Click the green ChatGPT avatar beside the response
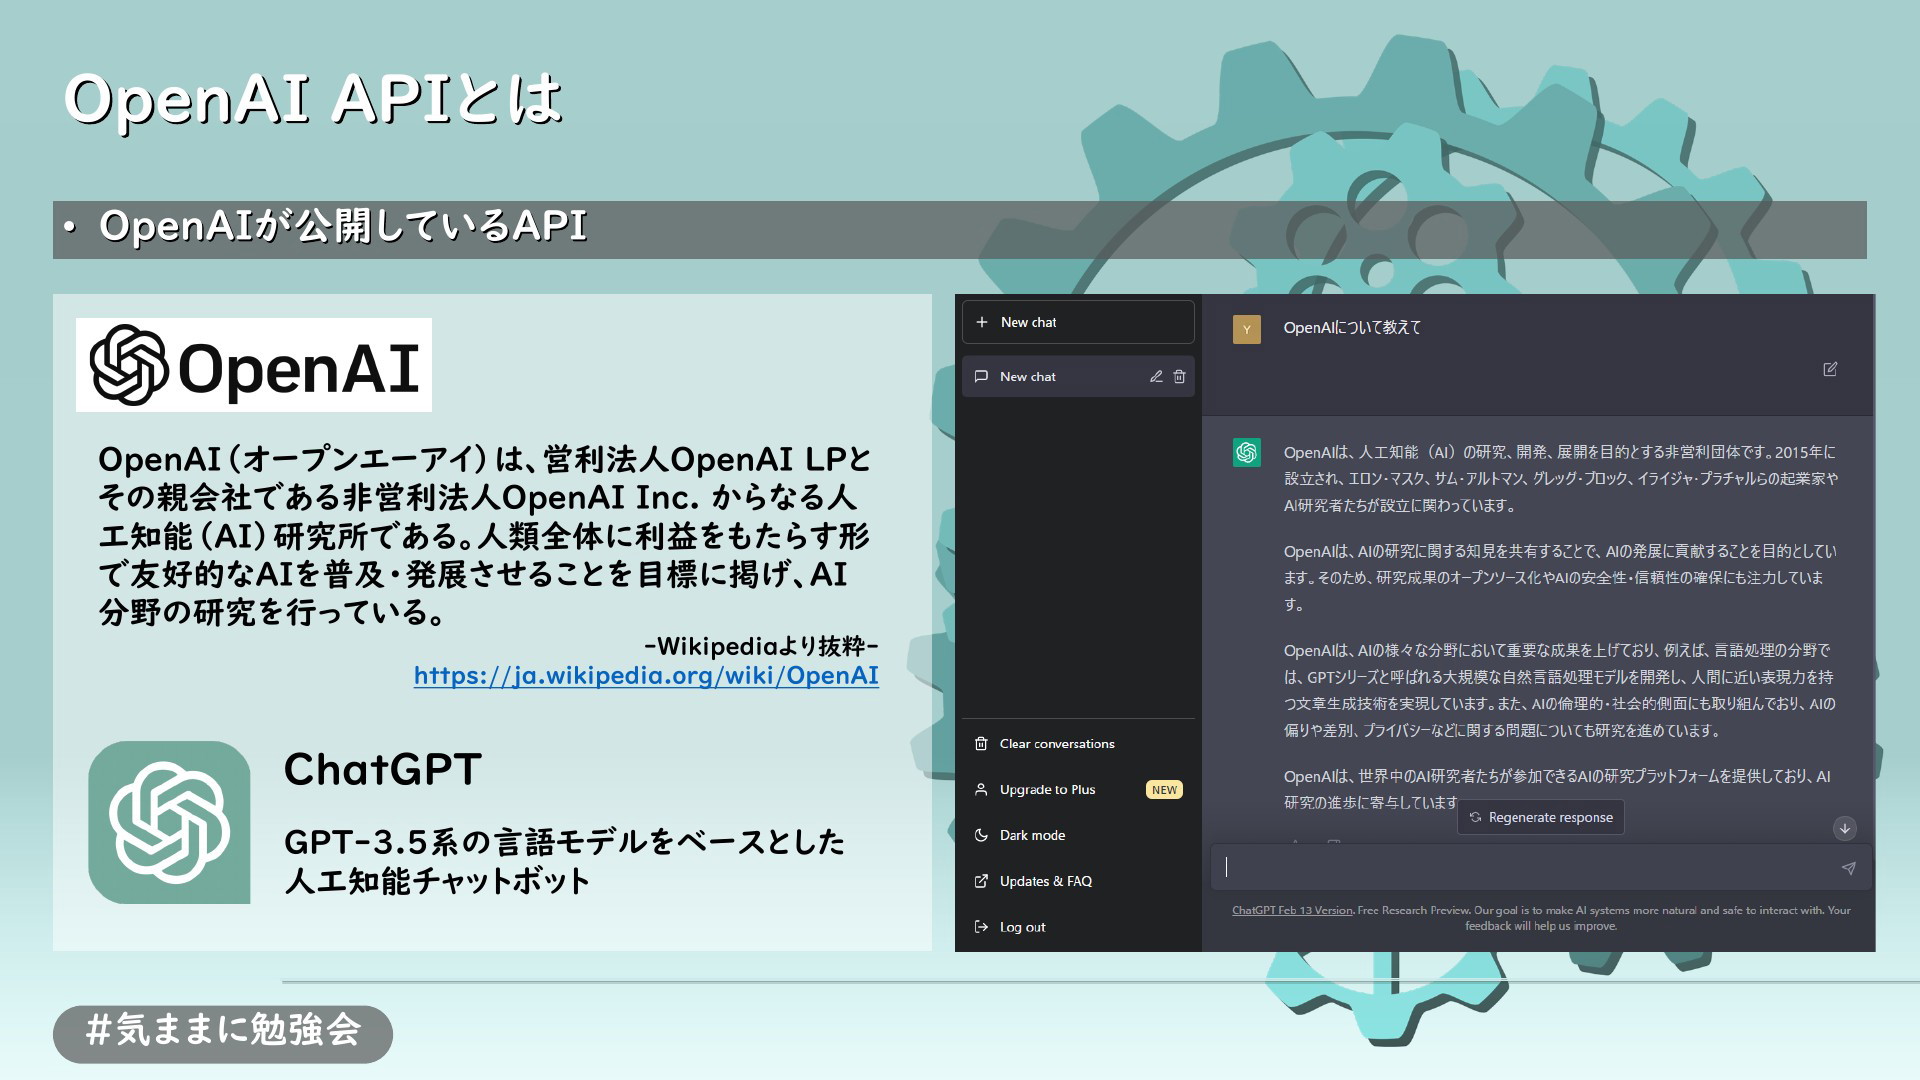 coord(1247,453)
